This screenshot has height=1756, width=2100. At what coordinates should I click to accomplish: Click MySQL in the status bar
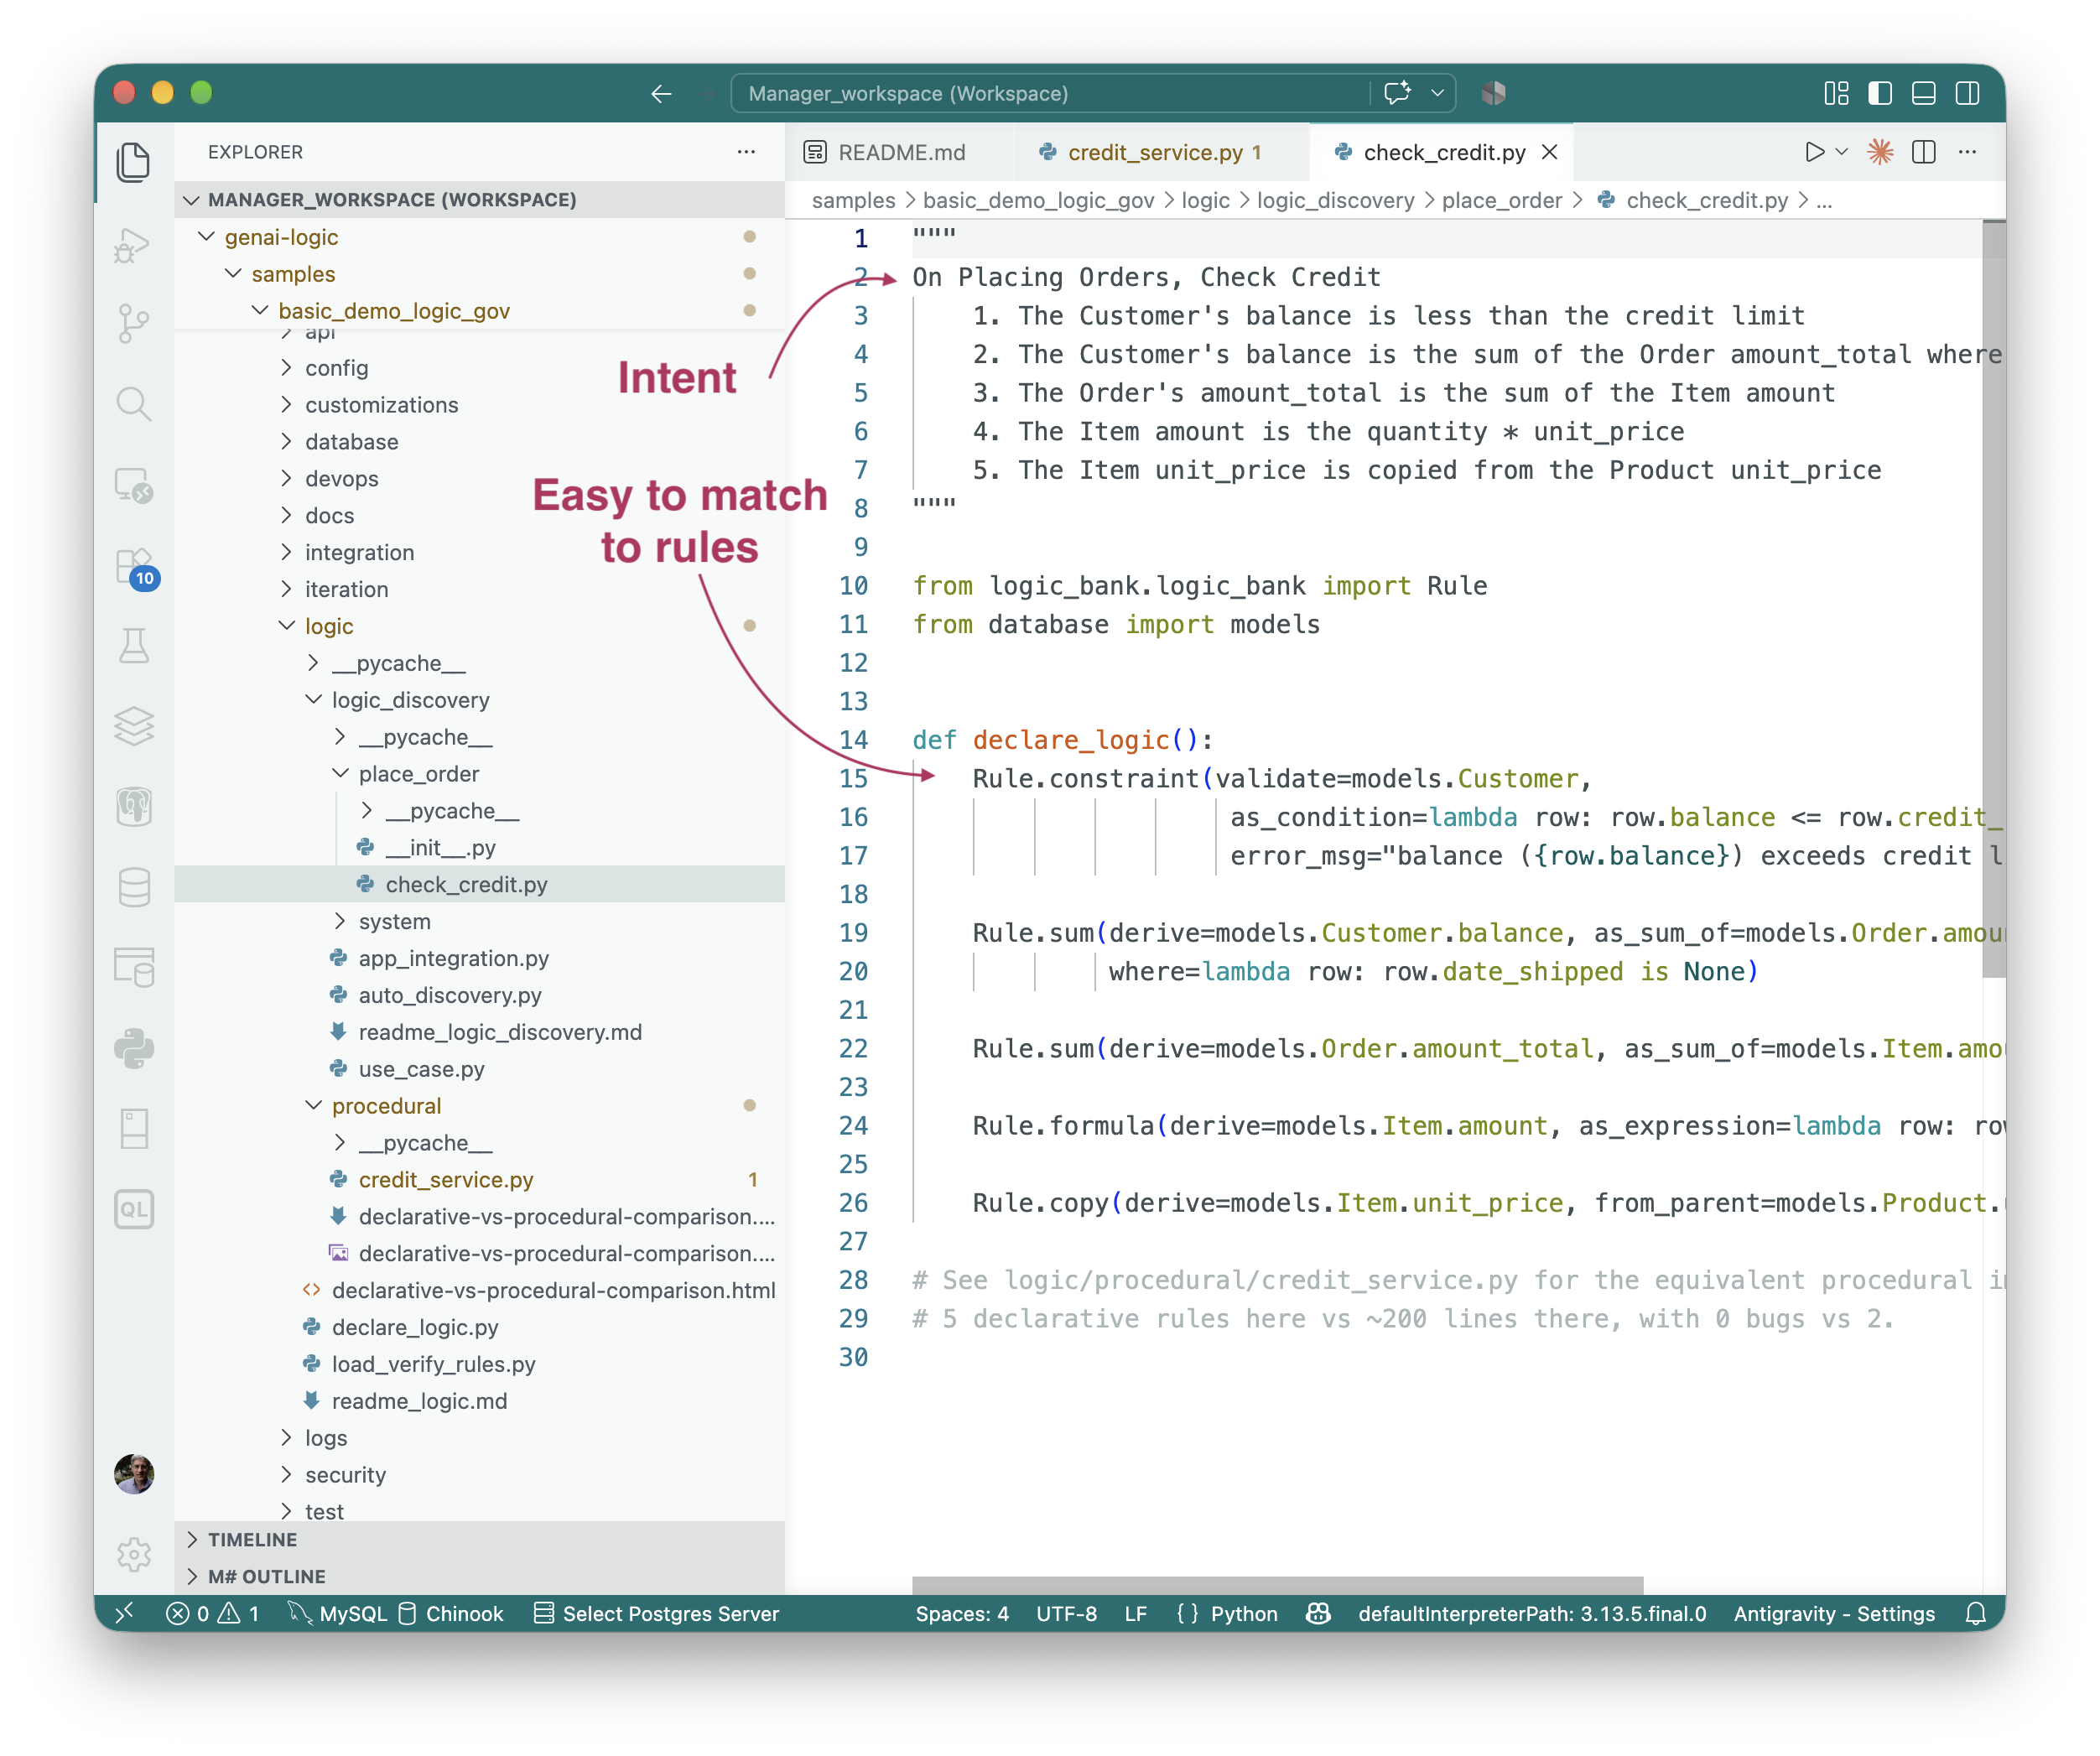point(339,1614)
